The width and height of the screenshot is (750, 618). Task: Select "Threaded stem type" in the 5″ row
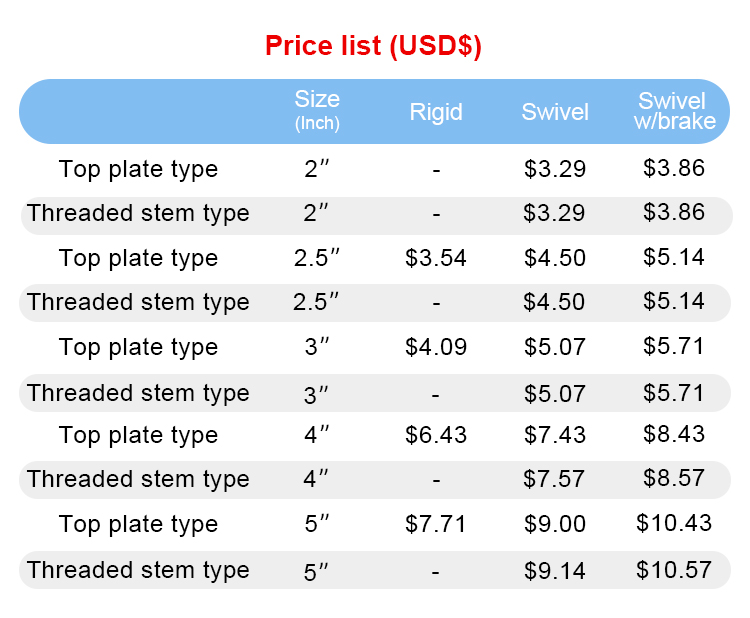[x=138, y=570]
